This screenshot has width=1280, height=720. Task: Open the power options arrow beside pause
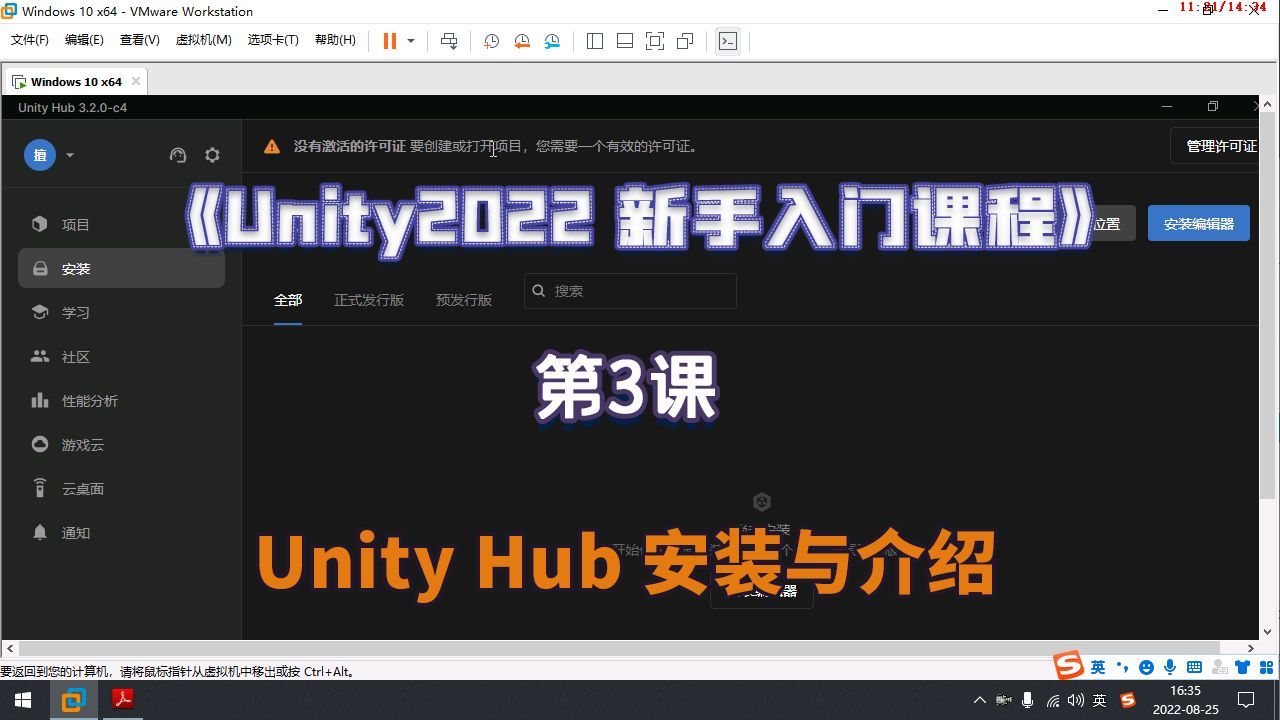coord(410,41)
